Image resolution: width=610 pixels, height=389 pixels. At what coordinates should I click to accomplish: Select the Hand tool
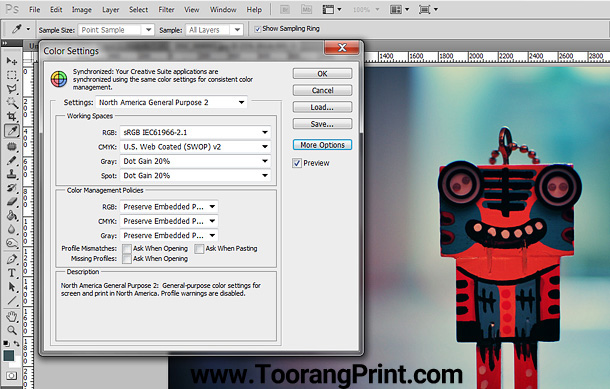[x=12, y=317]
